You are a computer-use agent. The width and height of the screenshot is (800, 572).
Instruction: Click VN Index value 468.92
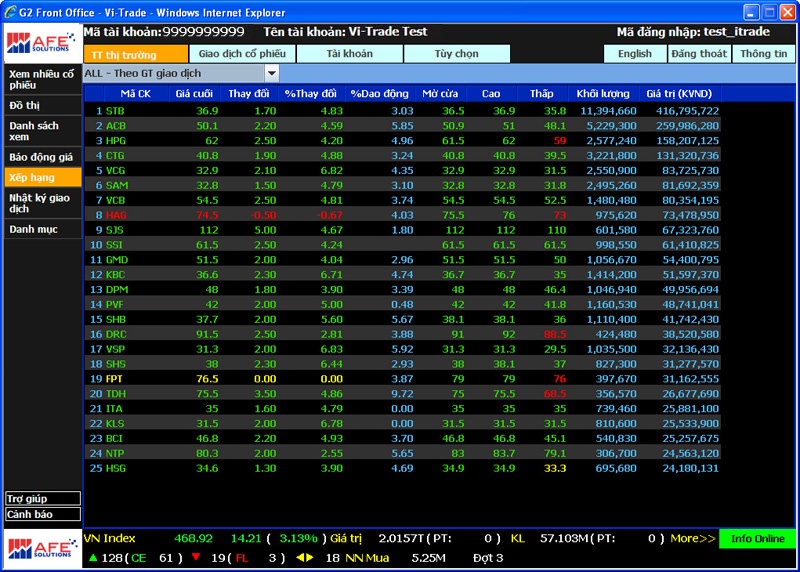pyautogui.click(x=193, y=538)
